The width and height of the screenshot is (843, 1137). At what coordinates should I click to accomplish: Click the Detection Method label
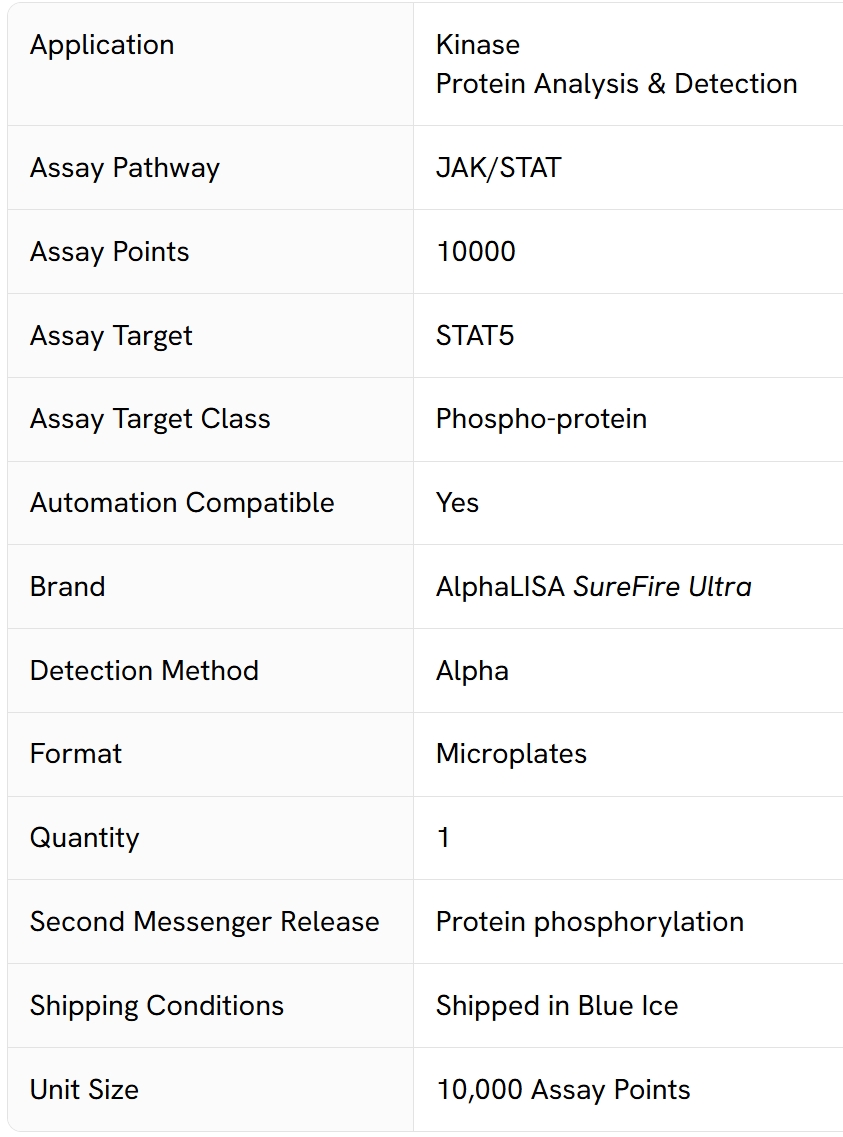144,671
